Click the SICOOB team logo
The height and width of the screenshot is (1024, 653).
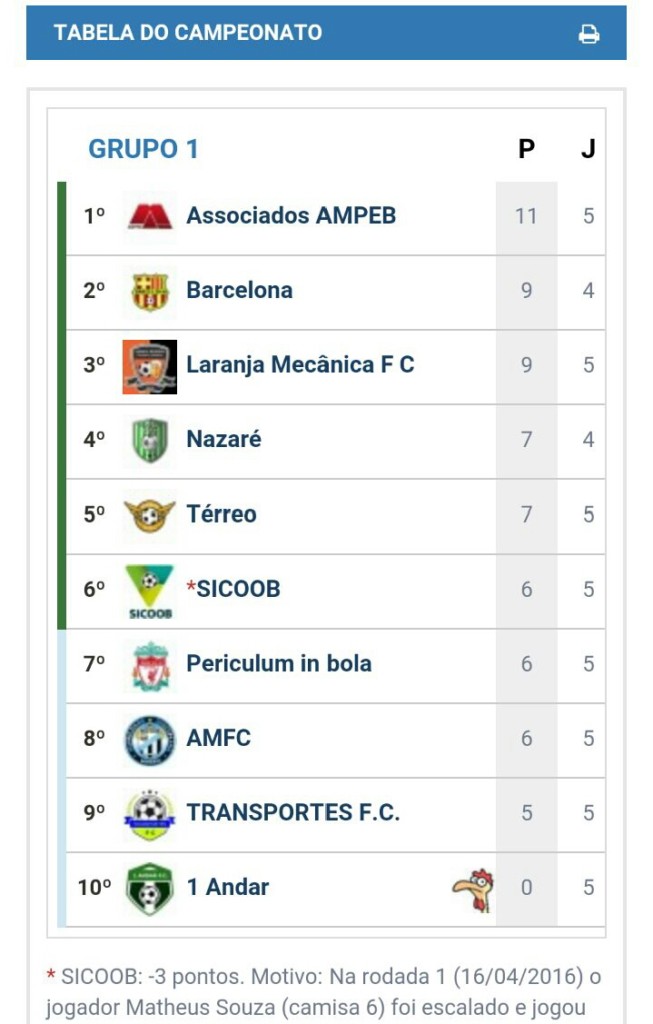pyautogui.click(x=150, y=591)
